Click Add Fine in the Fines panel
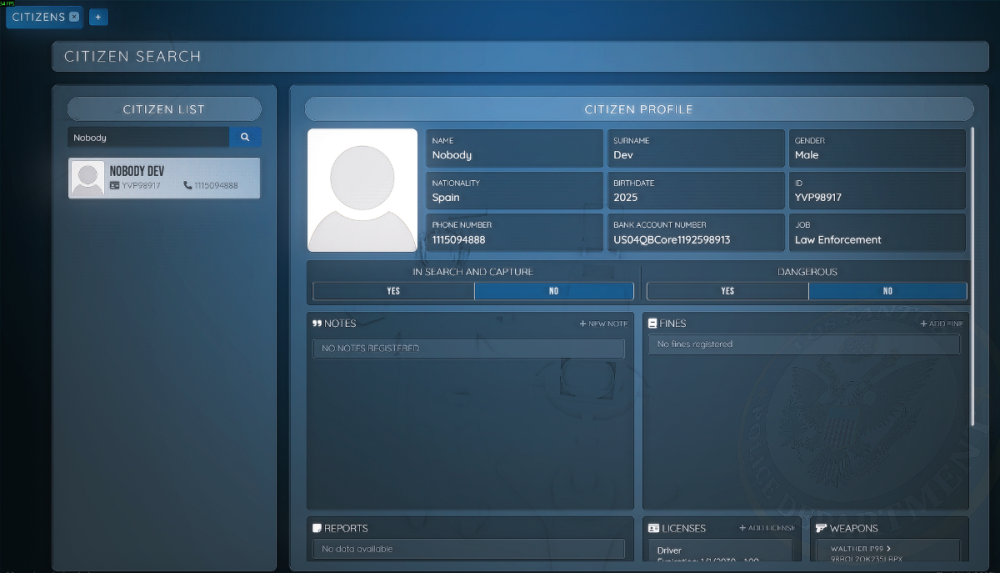1000x573 pixels. [x=941, y=324]
